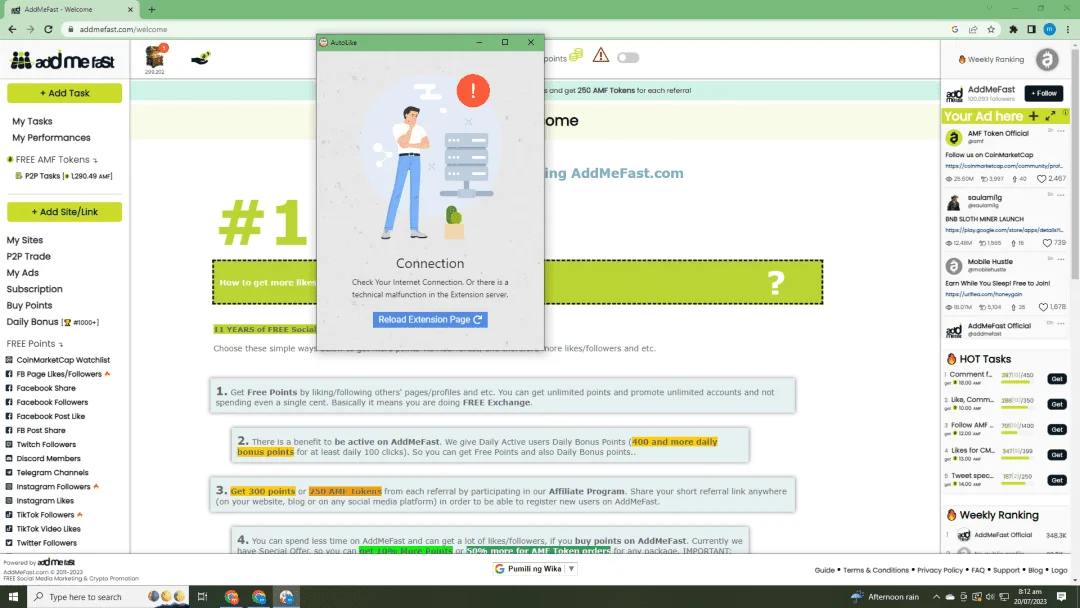Open Support link in footer
The image size is (1080, 608).
(1006, 570)
